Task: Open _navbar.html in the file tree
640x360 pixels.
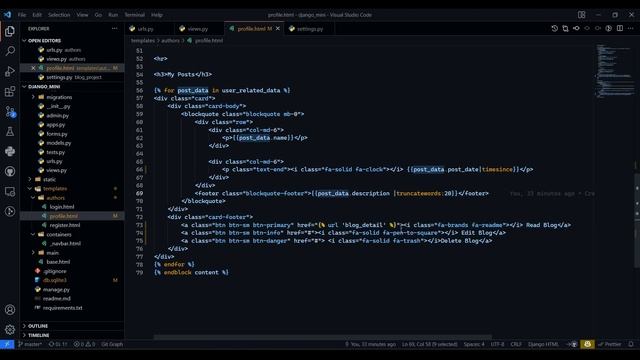Action: pyautogui.click(x=65, y=244)
